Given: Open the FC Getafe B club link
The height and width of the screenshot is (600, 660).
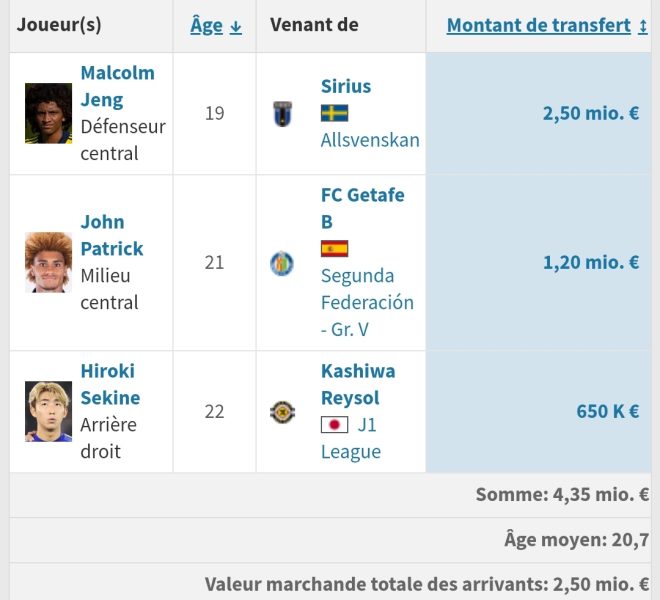Looking at the screenshot, I should (x=362, y=208).
